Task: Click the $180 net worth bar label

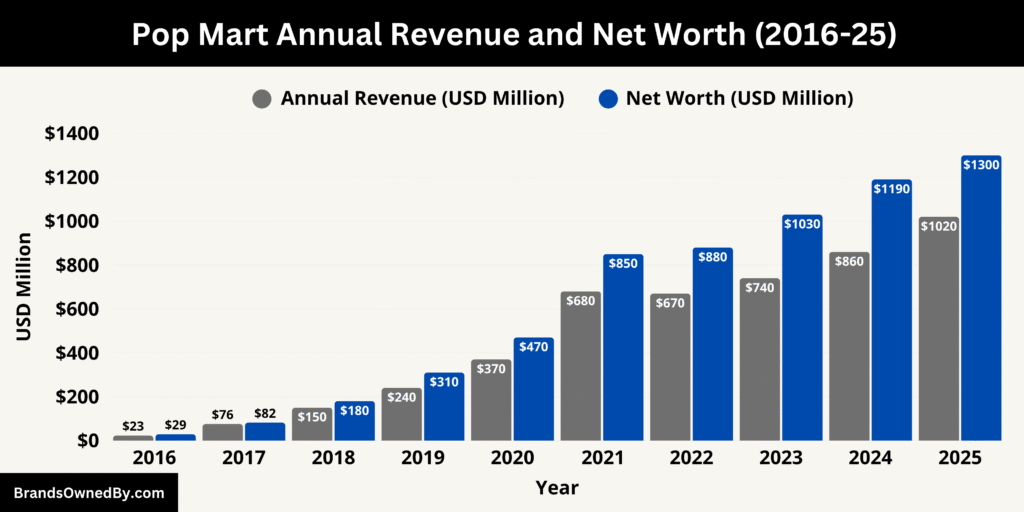Action: coord(355,411)
